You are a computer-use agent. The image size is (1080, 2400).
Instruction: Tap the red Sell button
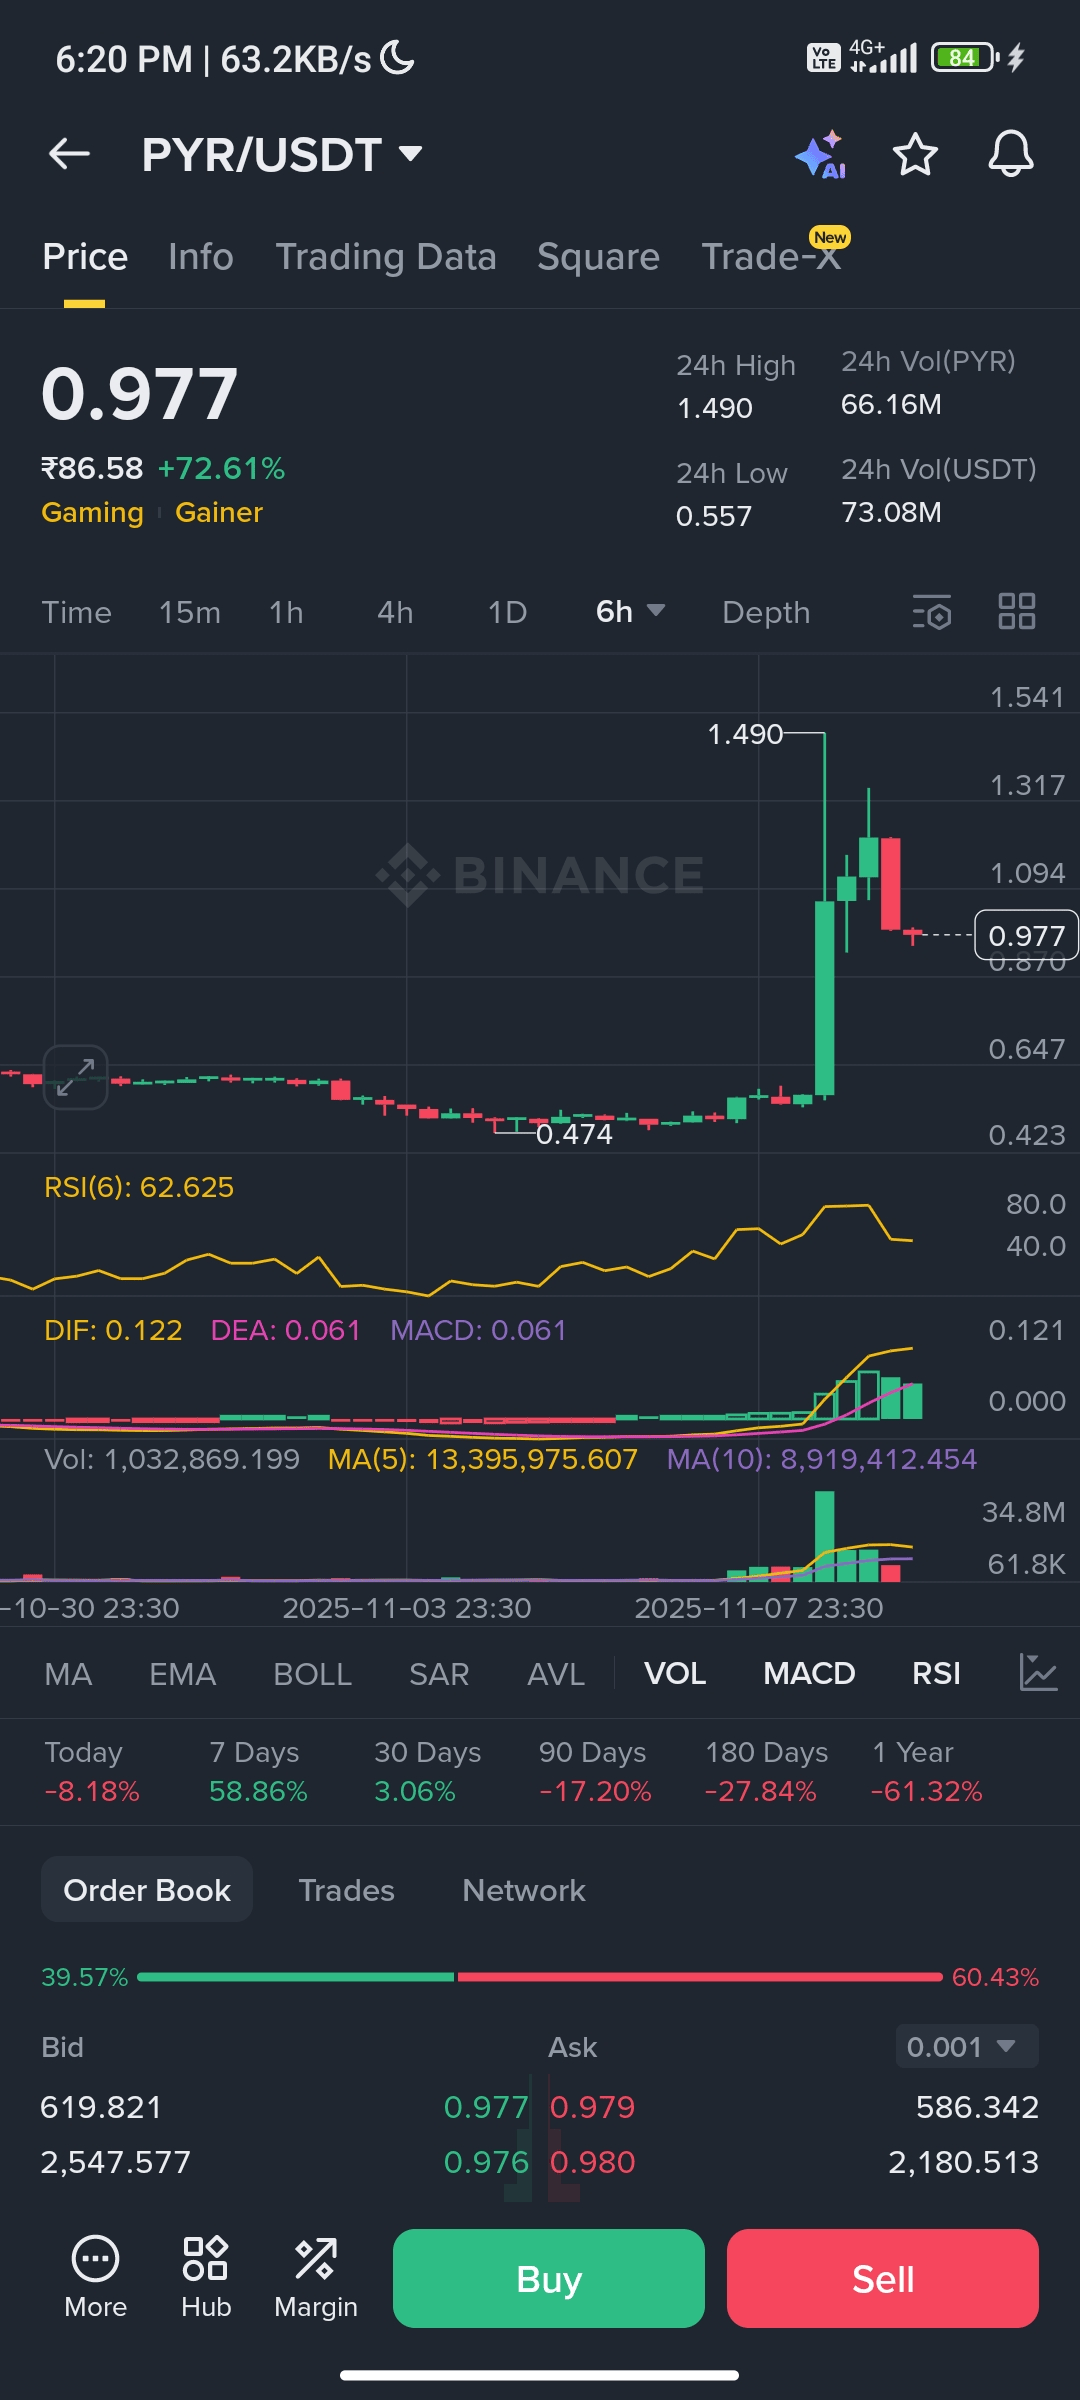(883, 2278)
